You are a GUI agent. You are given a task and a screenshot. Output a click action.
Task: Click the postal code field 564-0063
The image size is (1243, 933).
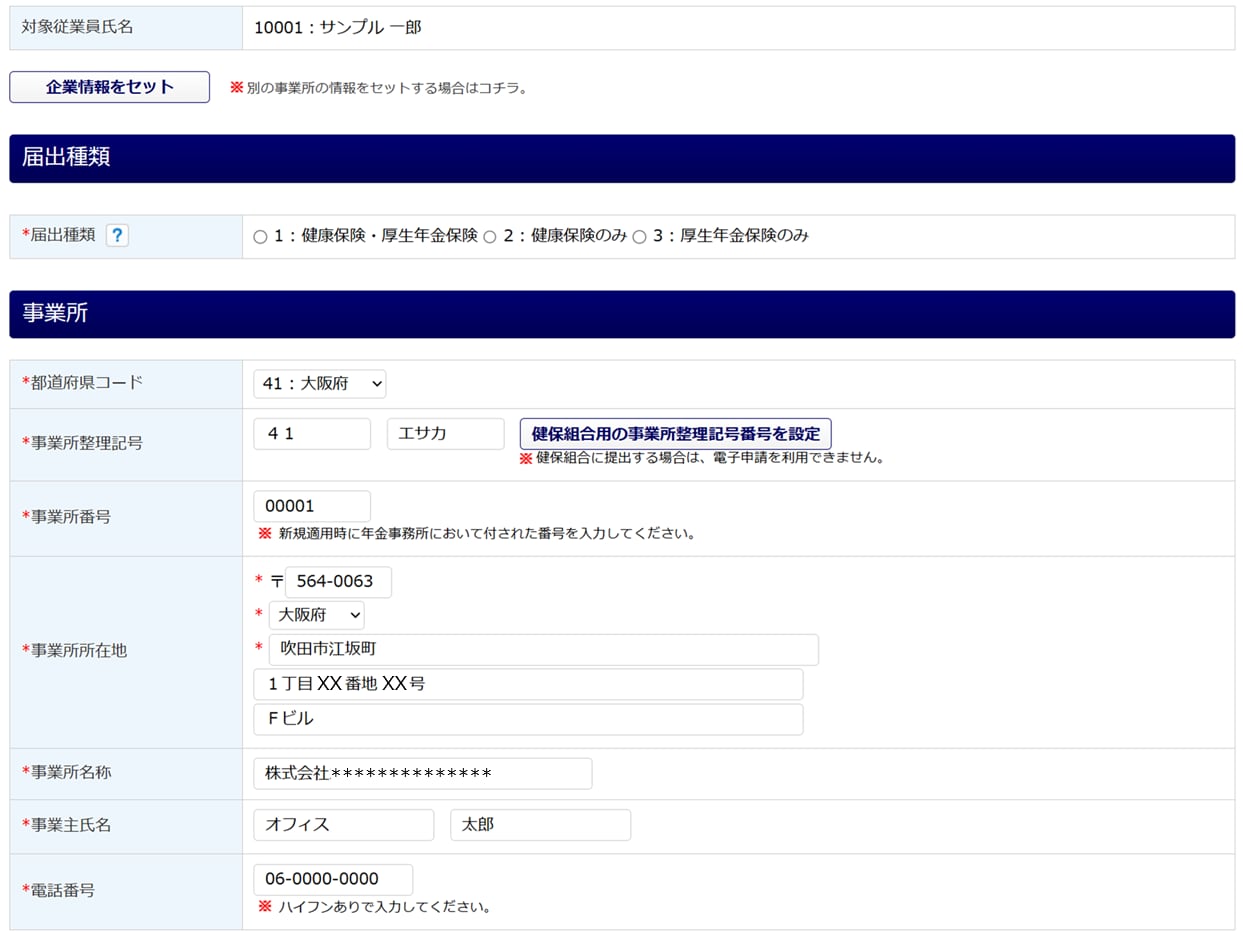[338, 582]
